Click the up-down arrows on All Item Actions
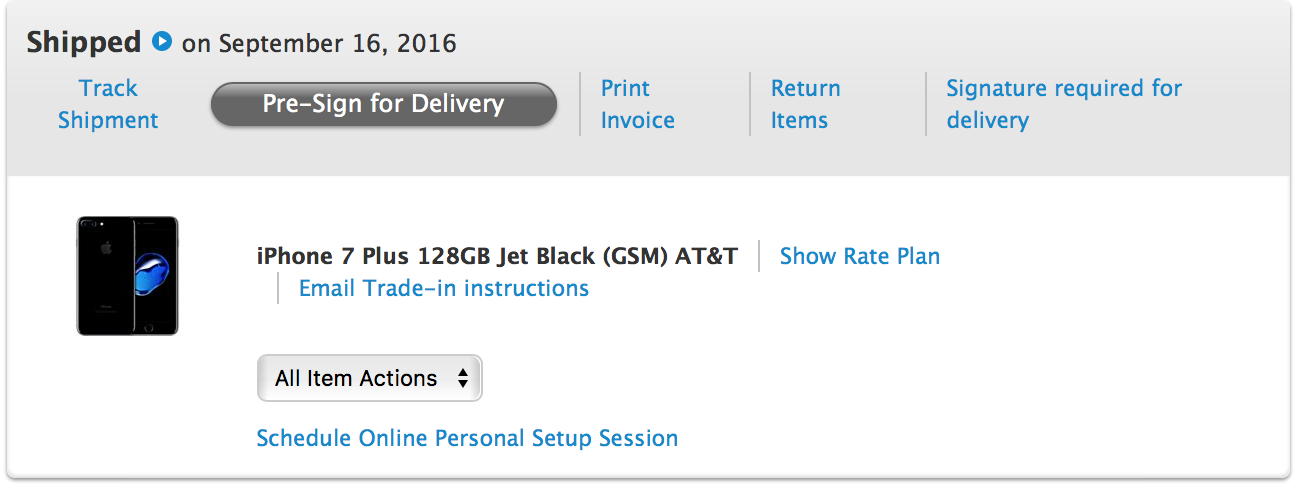 (462, 378)
